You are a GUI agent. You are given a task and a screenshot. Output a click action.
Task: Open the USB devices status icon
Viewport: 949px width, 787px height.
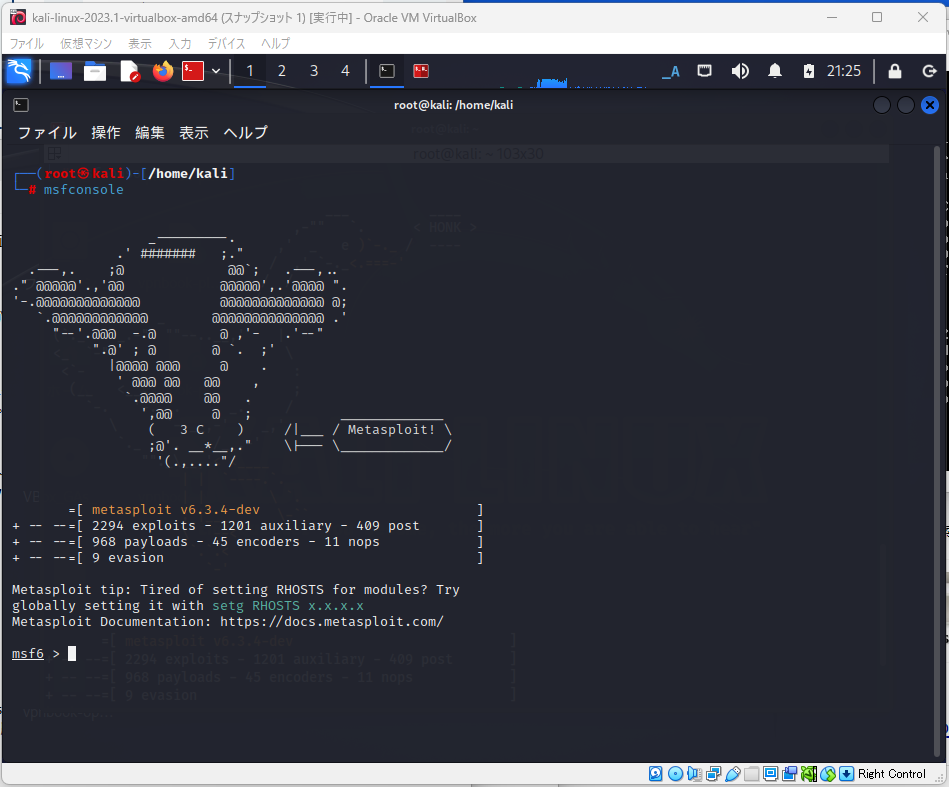(734, 773)
